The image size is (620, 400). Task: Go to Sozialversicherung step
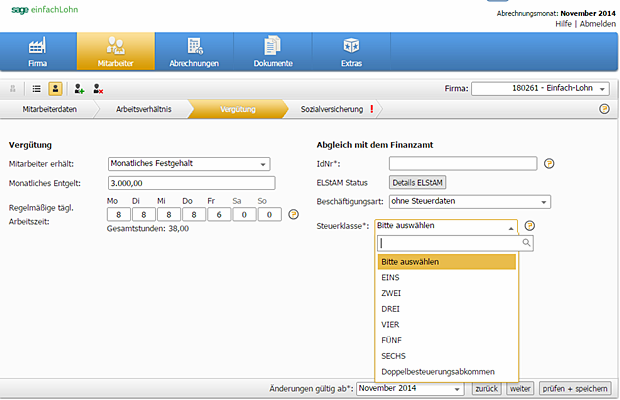click(332, 109)
